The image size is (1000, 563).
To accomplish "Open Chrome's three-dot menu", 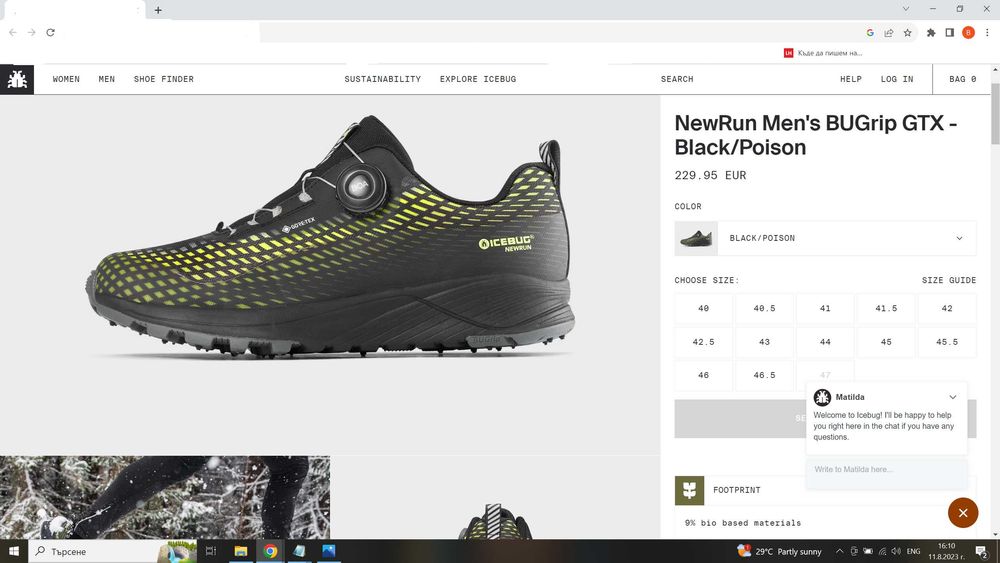I will pos(987,33).
